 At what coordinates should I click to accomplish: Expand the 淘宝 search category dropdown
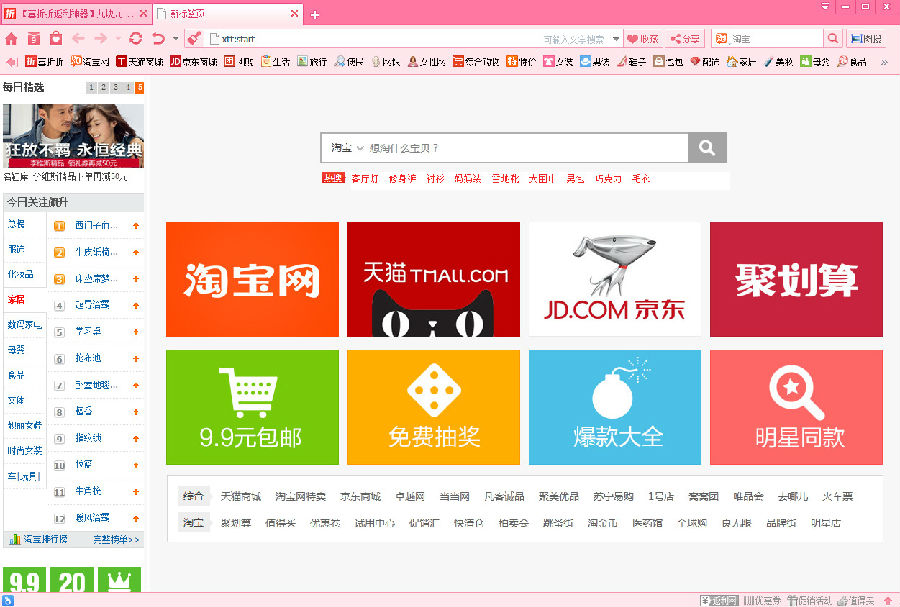[x=346, y=148]
